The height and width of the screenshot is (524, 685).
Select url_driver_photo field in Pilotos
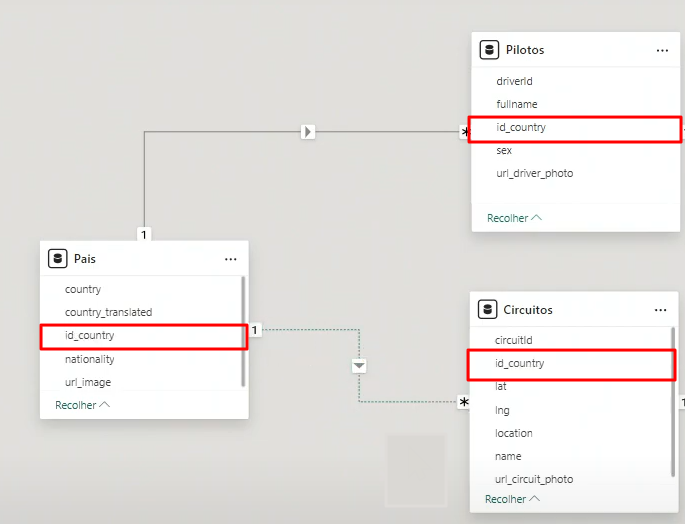pyautogui.click(x=535, y=173)
